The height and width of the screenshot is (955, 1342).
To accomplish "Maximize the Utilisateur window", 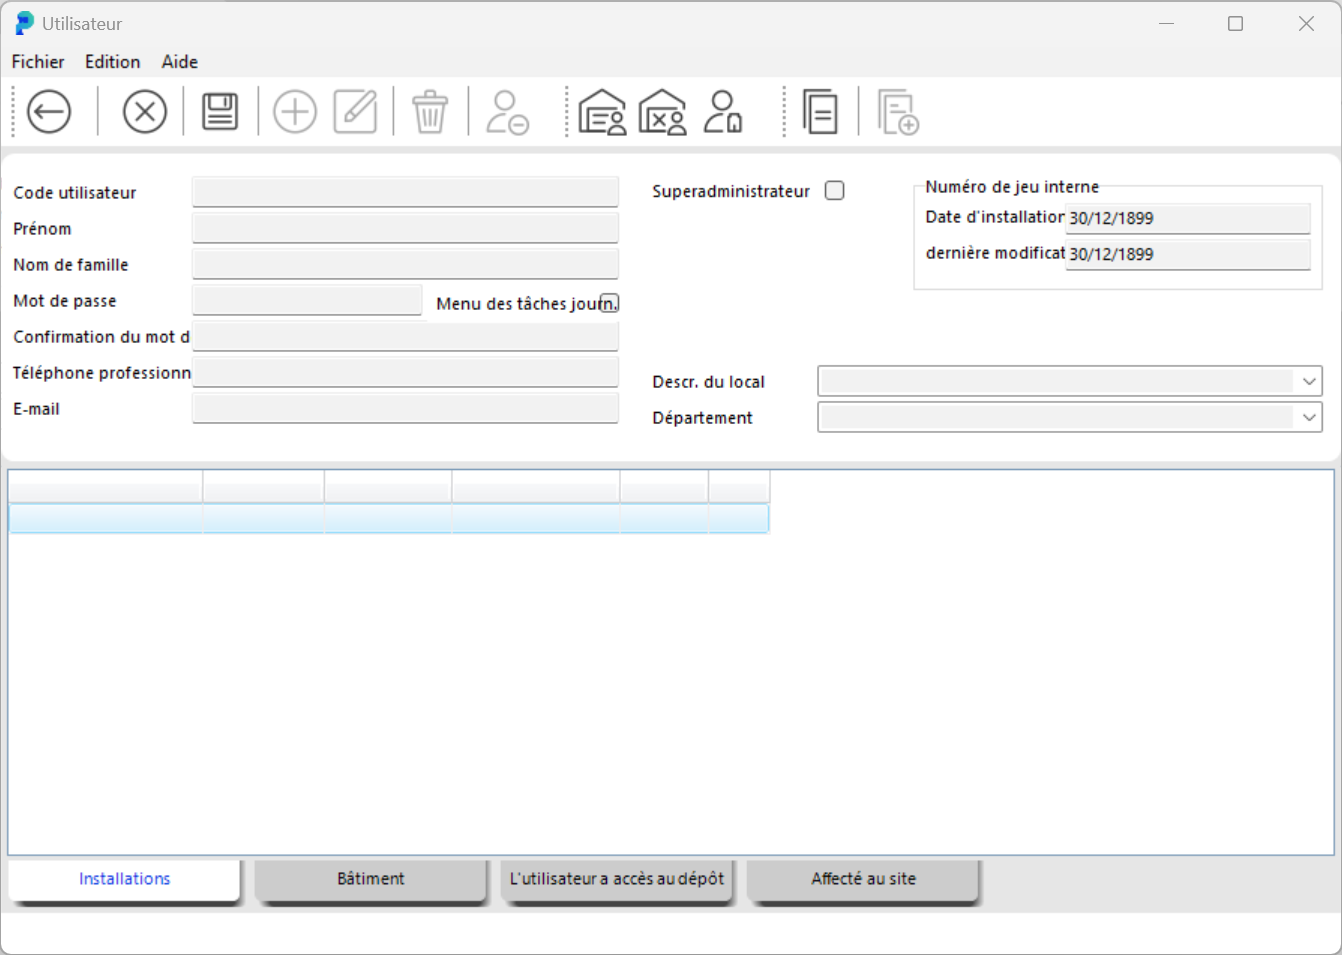I will click(x=1236, y=23).
